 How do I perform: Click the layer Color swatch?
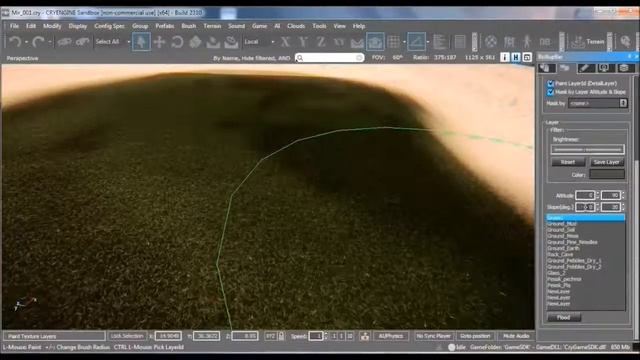pyautogui.click(x=607, y=174)
